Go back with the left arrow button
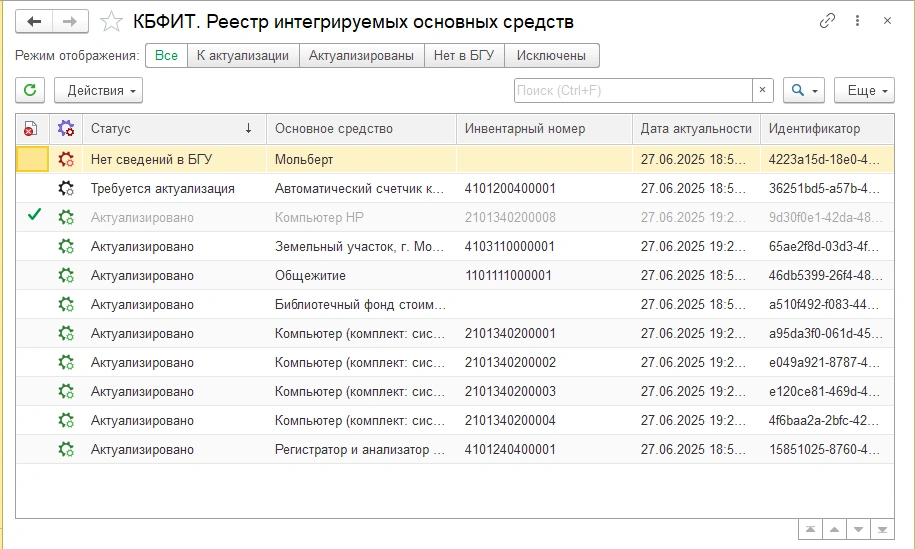915x549 pixels. 34,22
